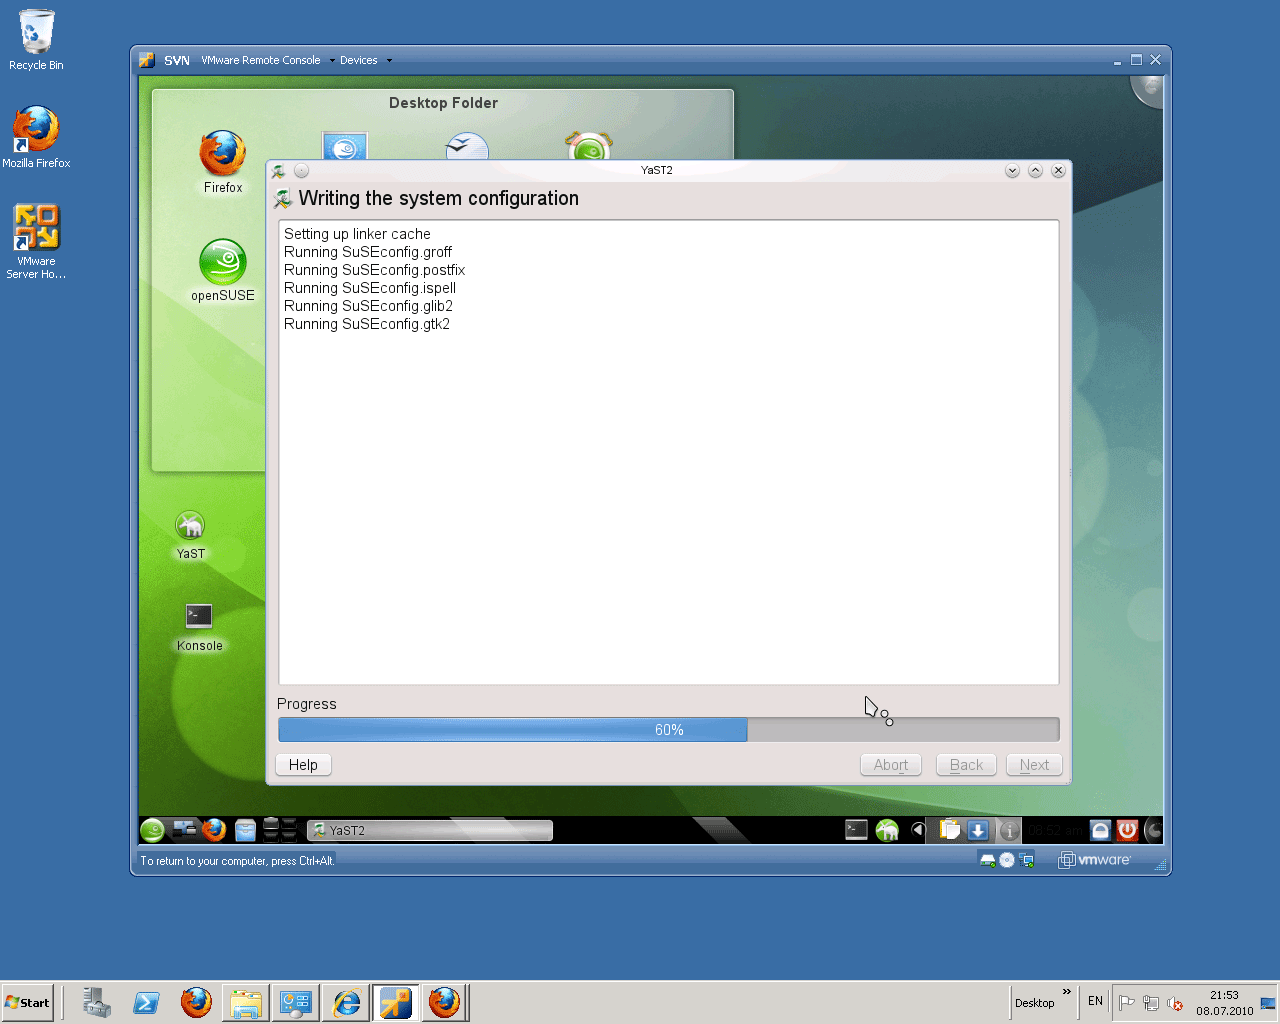Image resolution: width=1280 pixels, height=1024 pixels.
Task: Click the 'Writing the system configuration' heading
Action: (x=439, y=198)
